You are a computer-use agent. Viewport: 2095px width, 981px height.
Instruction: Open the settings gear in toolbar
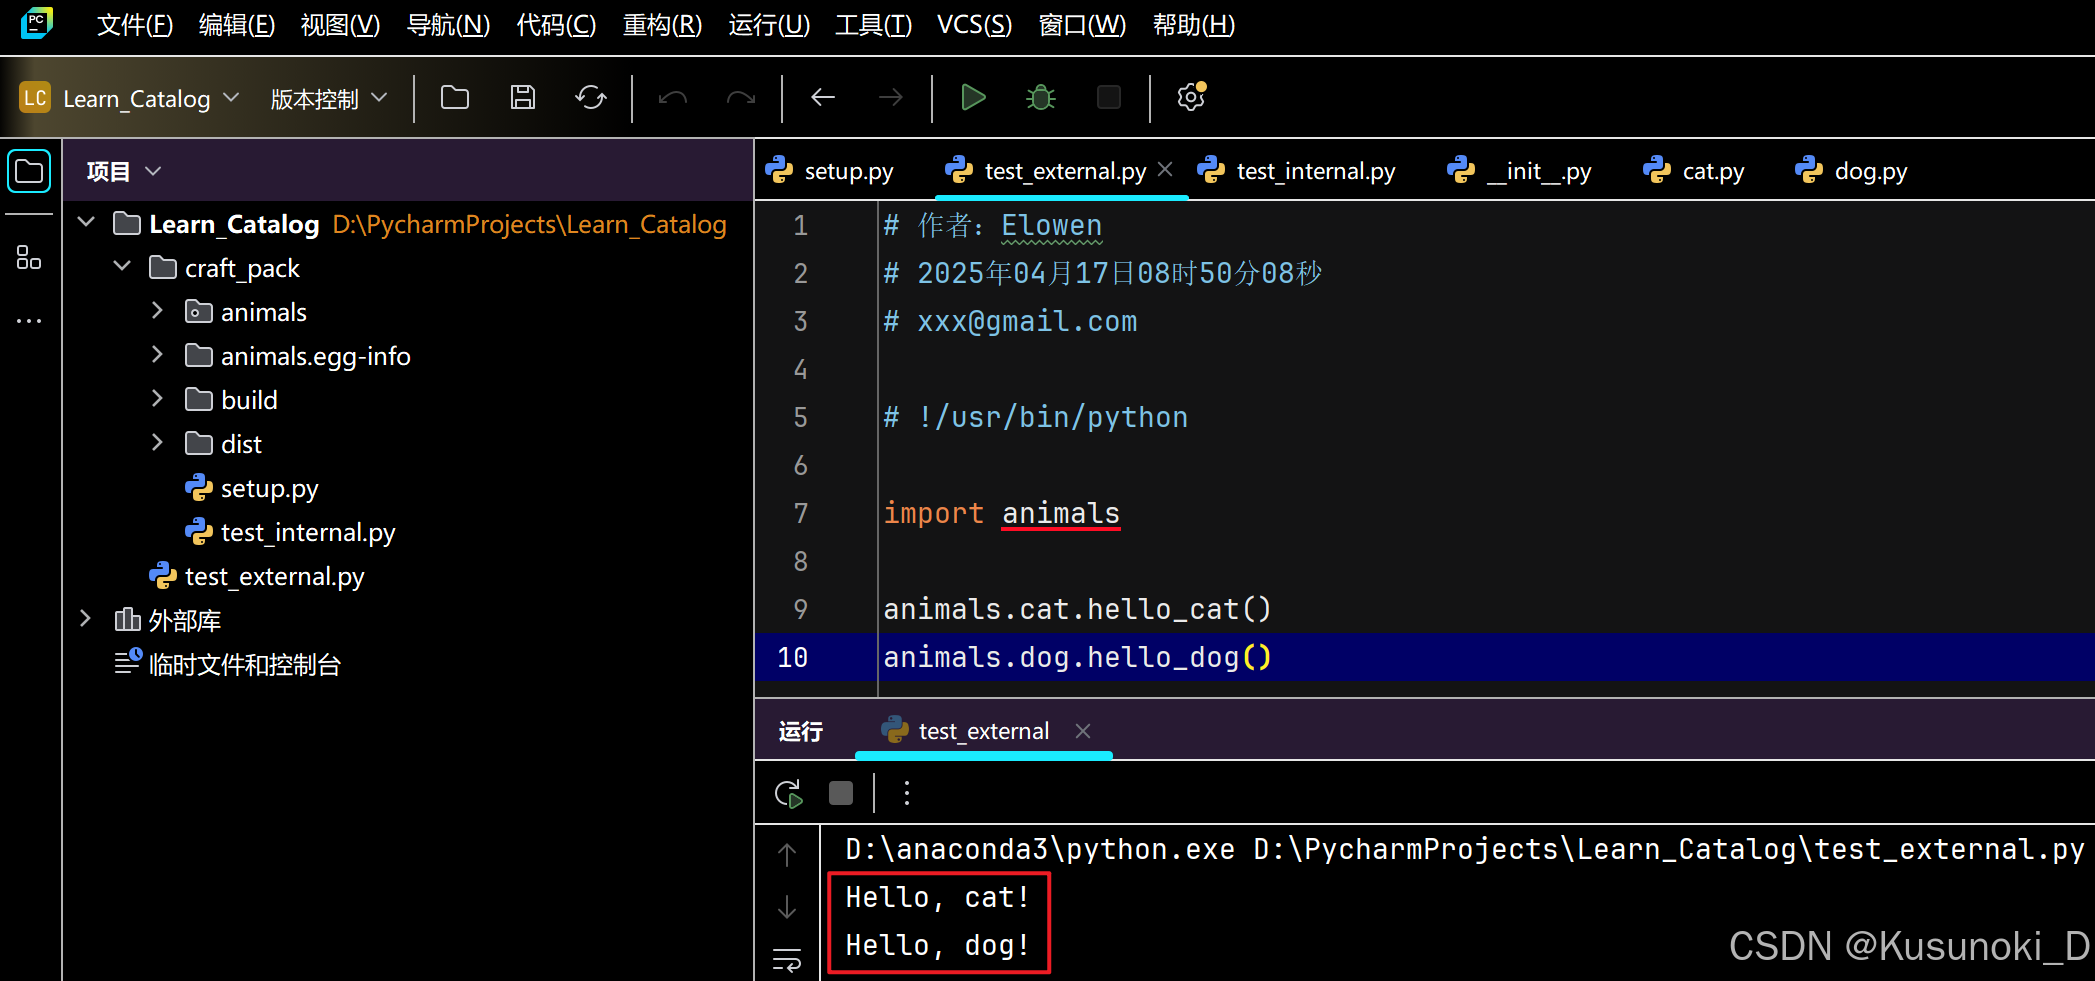(1190, 97)
